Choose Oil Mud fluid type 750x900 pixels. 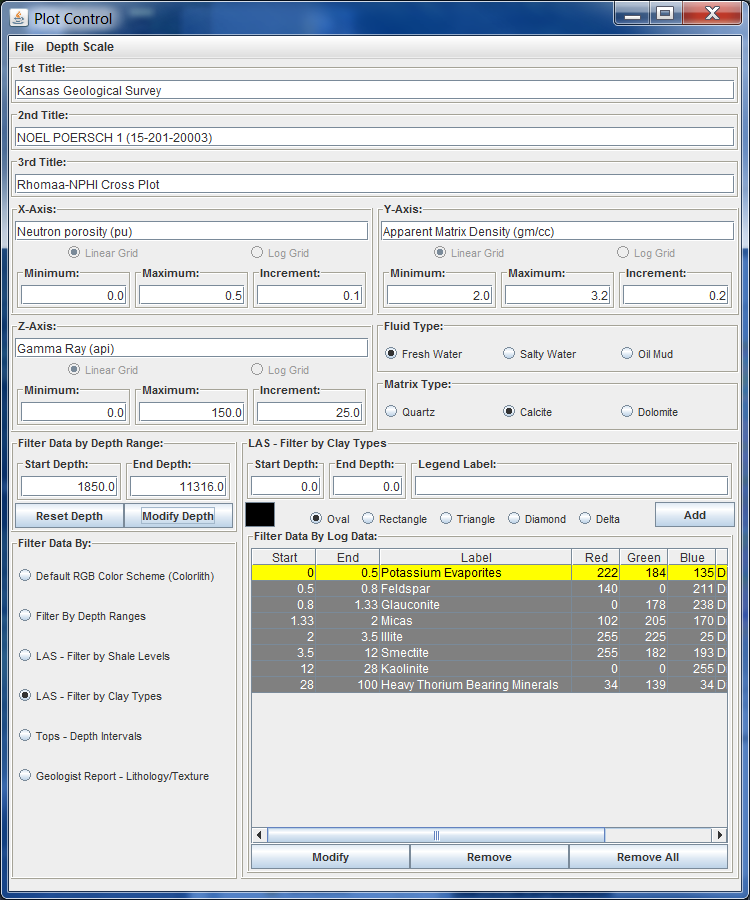point(627,354)
